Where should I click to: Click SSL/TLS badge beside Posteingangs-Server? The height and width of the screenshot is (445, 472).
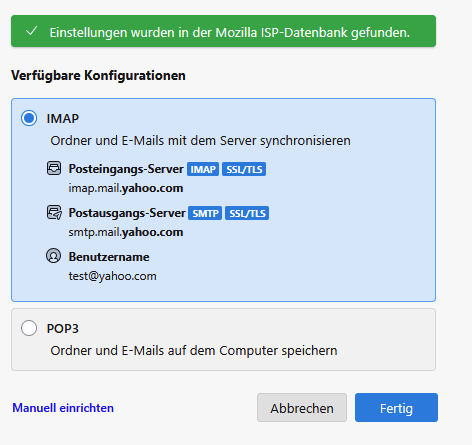pos(244,169)
